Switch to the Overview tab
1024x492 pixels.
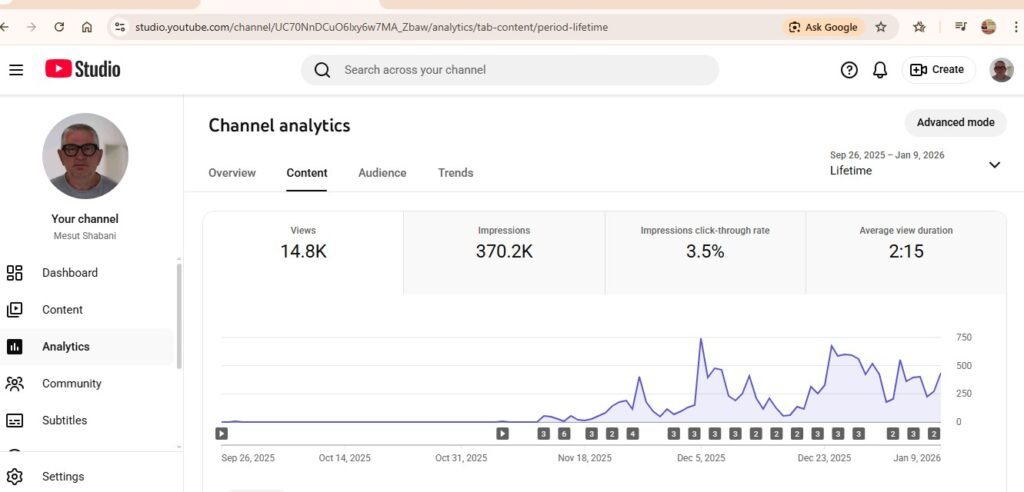[232, 173]
